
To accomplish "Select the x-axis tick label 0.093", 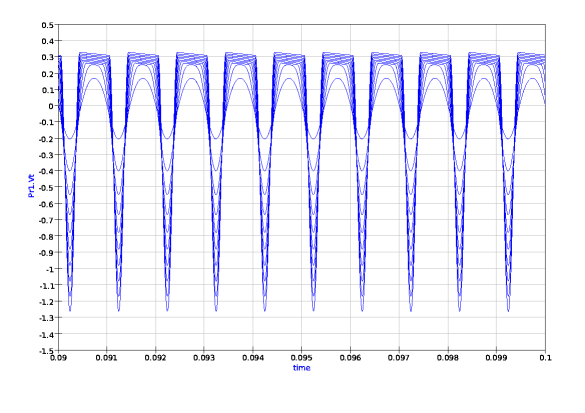I will [x=204, y=358].
